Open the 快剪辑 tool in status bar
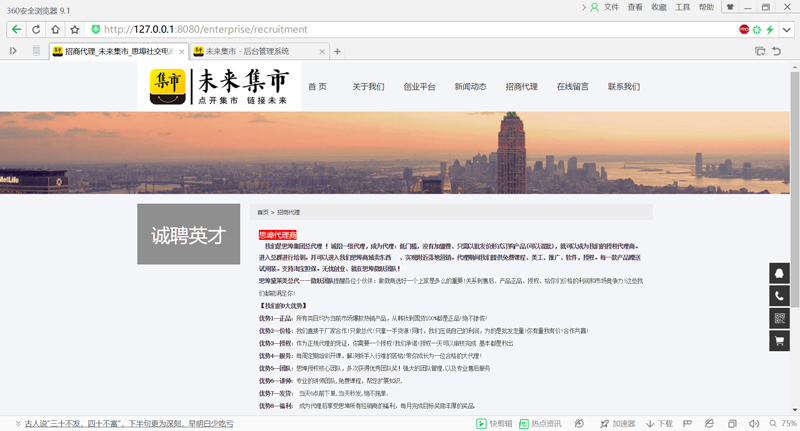 point(495,423)
